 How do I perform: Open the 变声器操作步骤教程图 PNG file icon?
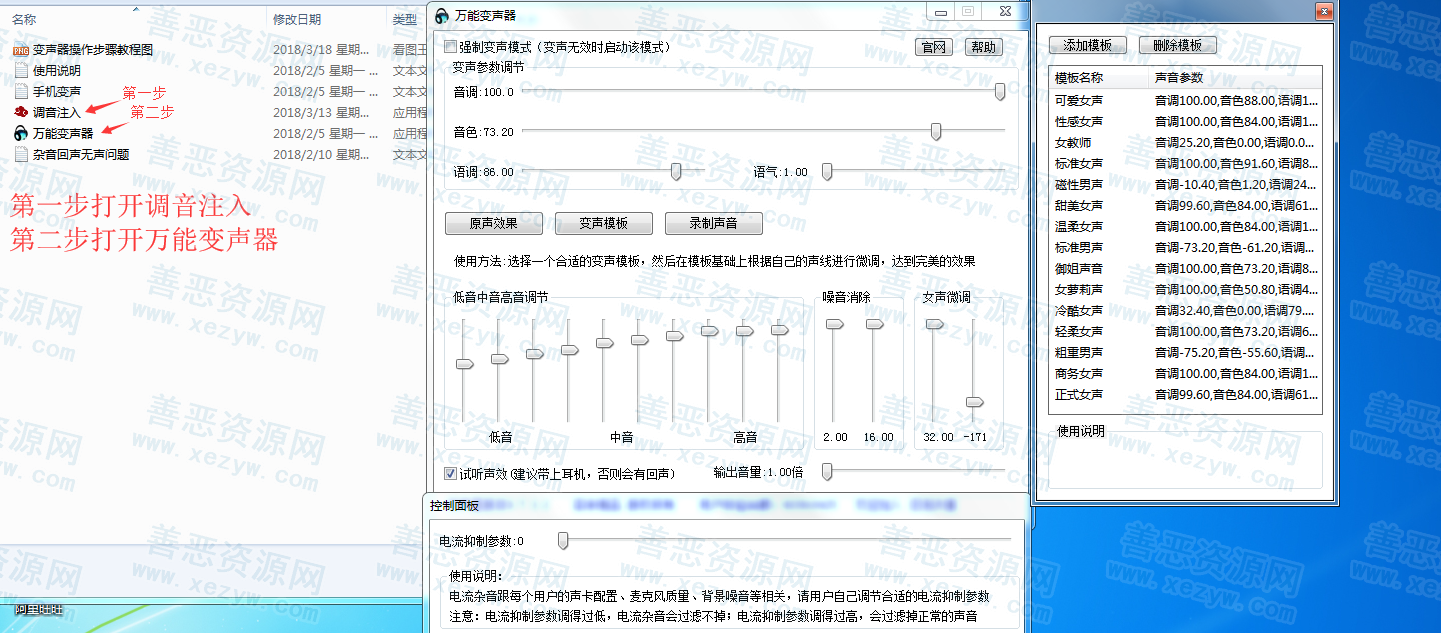pos(21,50)
